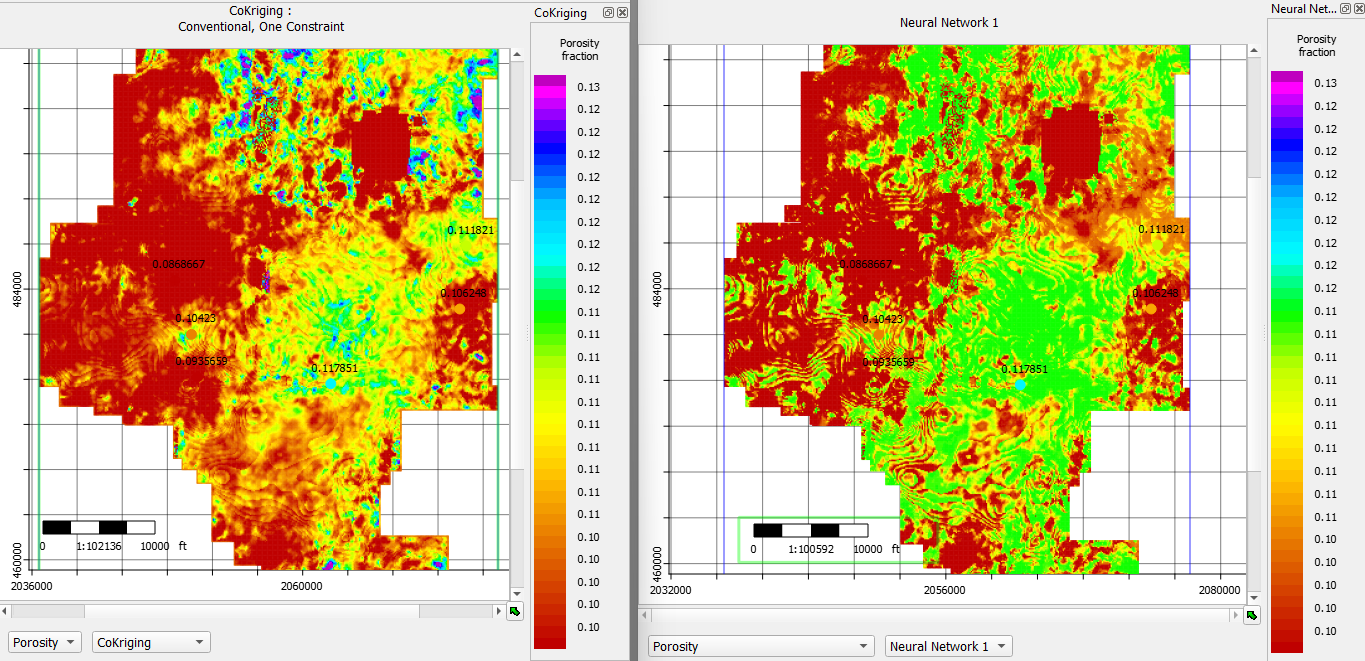
Task: Click the restore icon on the CoKriging legend panel
Action: tap(608, 12)
